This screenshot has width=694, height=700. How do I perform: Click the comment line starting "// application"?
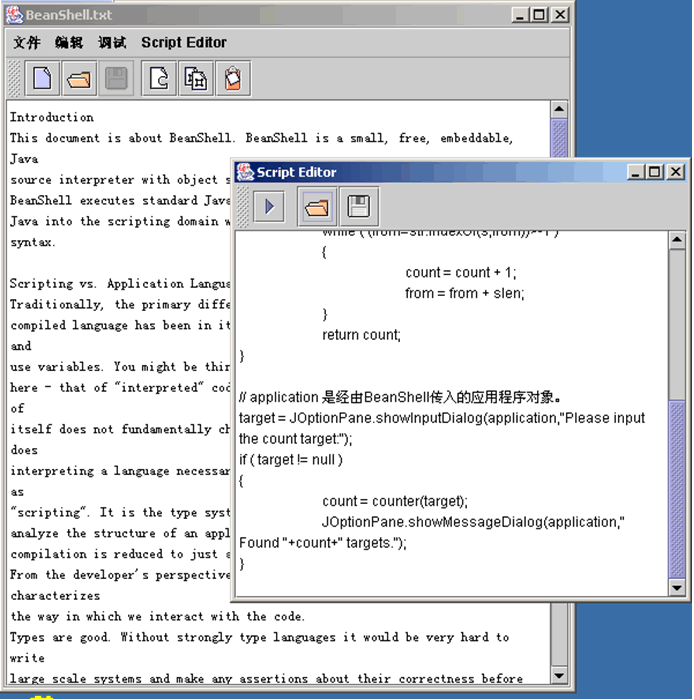(400, 397)
